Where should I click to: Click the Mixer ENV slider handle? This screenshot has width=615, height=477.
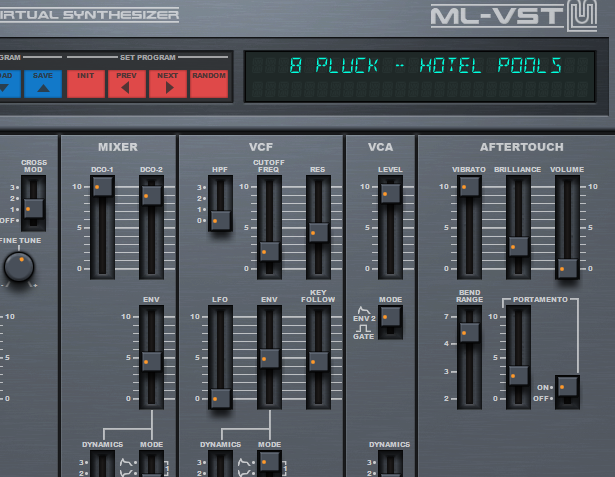[x=151, y=361]
